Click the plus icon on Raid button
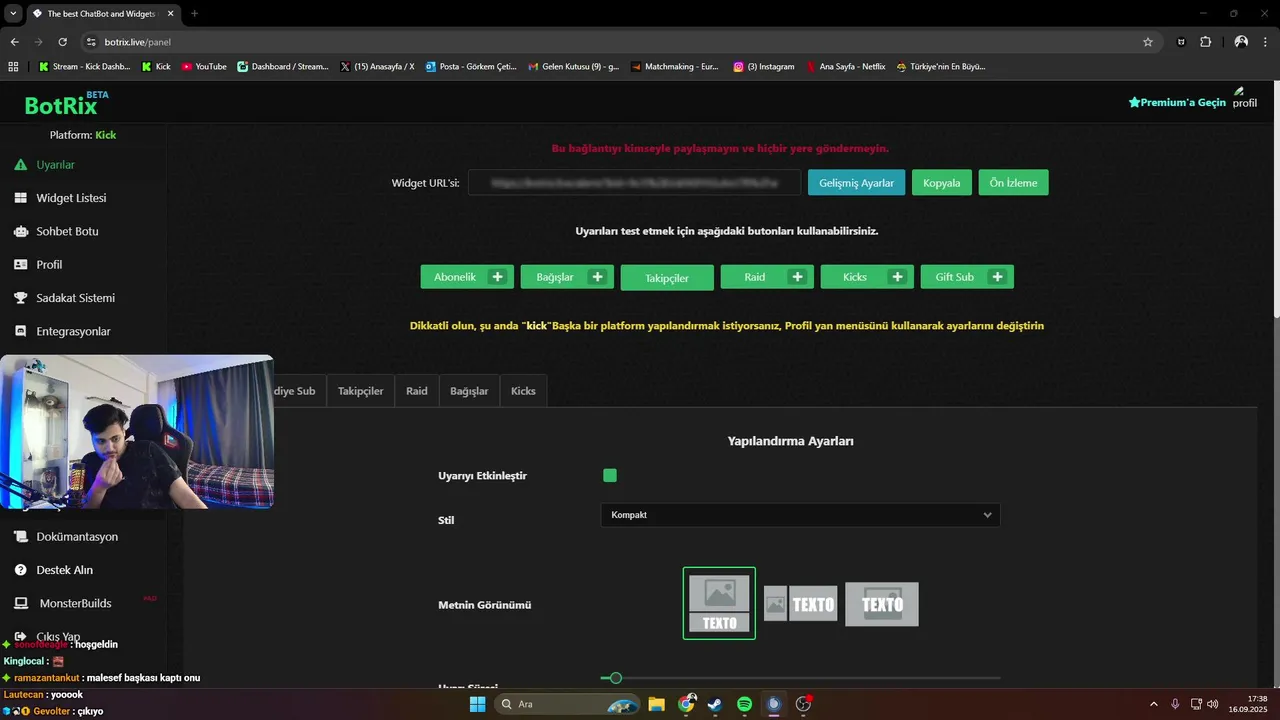Image resolution: width=1280 pixels, height=720 pixels. click(797, 277)
